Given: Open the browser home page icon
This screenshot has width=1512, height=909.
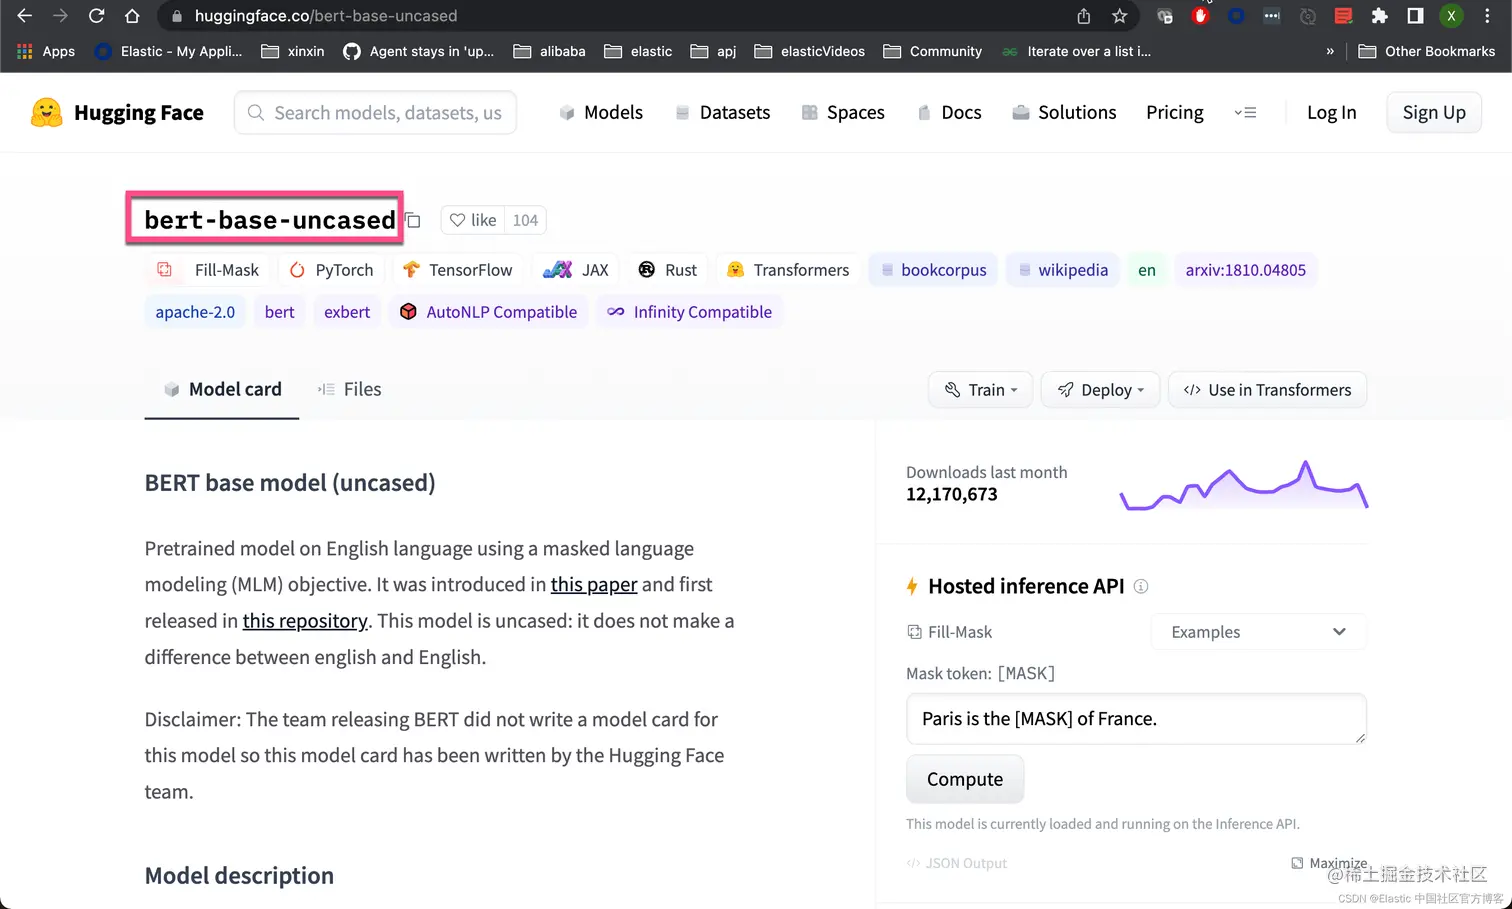Looking at the screenshot, I should click(132, 16).
